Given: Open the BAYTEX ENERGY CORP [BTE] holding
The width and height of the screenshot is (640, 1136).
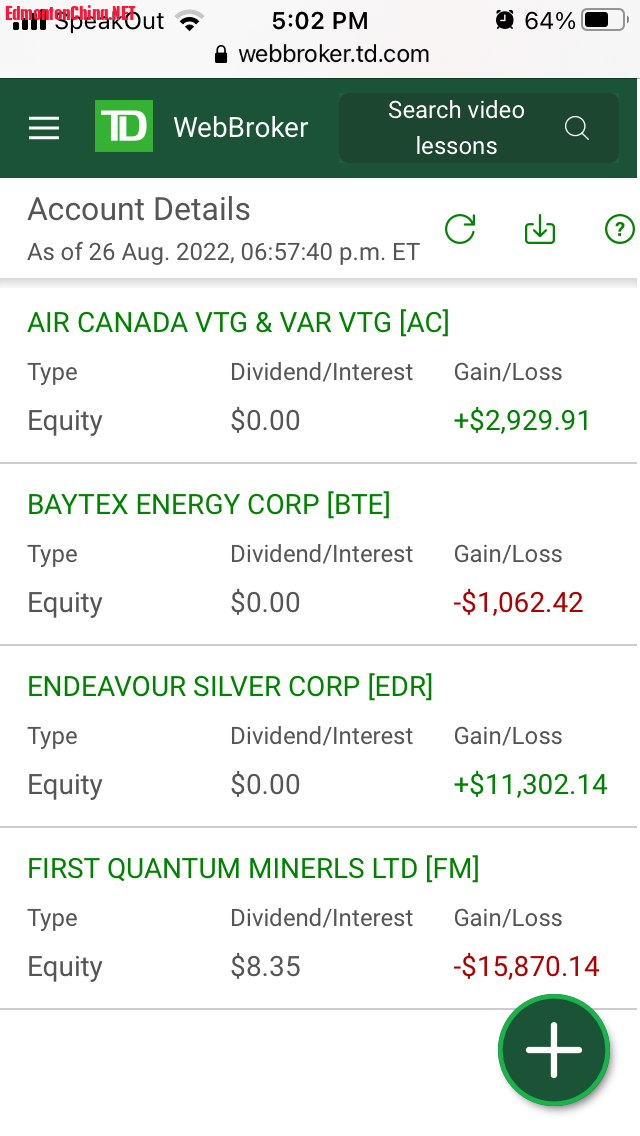Looking at the screenshot, I should [209, 504].
